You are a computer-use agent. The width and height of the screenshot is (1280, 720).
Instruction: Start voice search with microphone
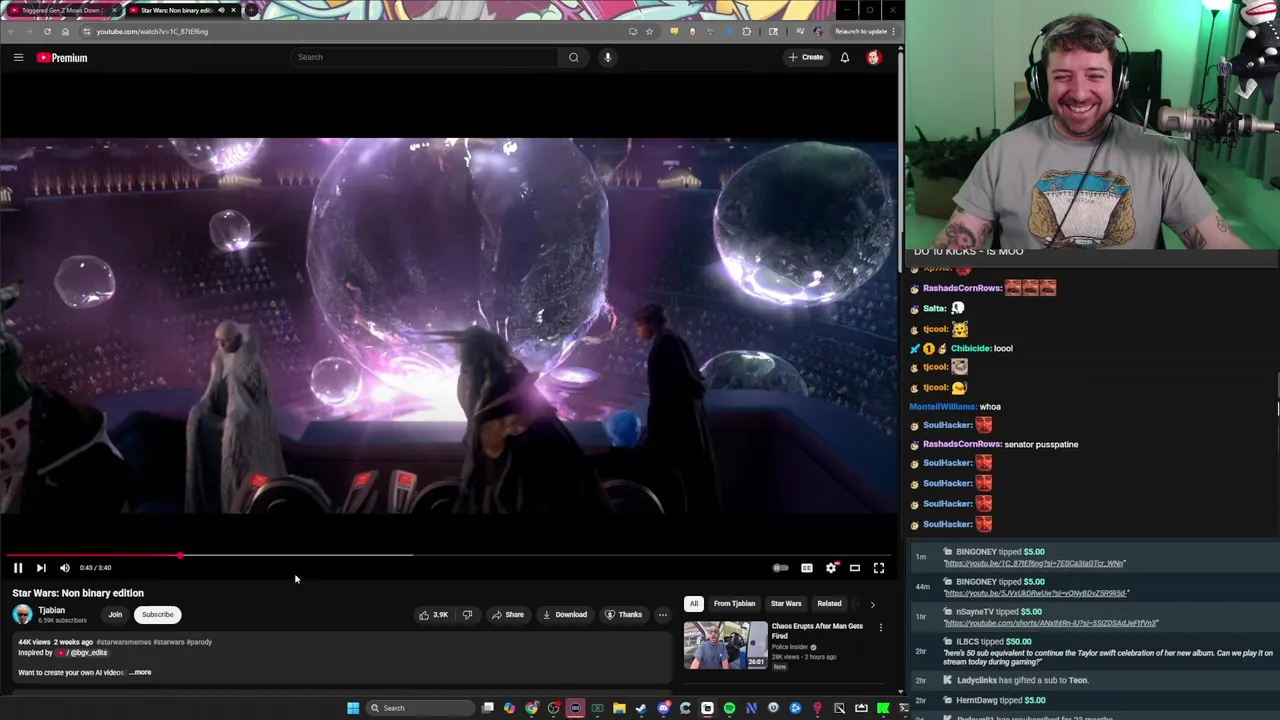click(x=607, y=57)
